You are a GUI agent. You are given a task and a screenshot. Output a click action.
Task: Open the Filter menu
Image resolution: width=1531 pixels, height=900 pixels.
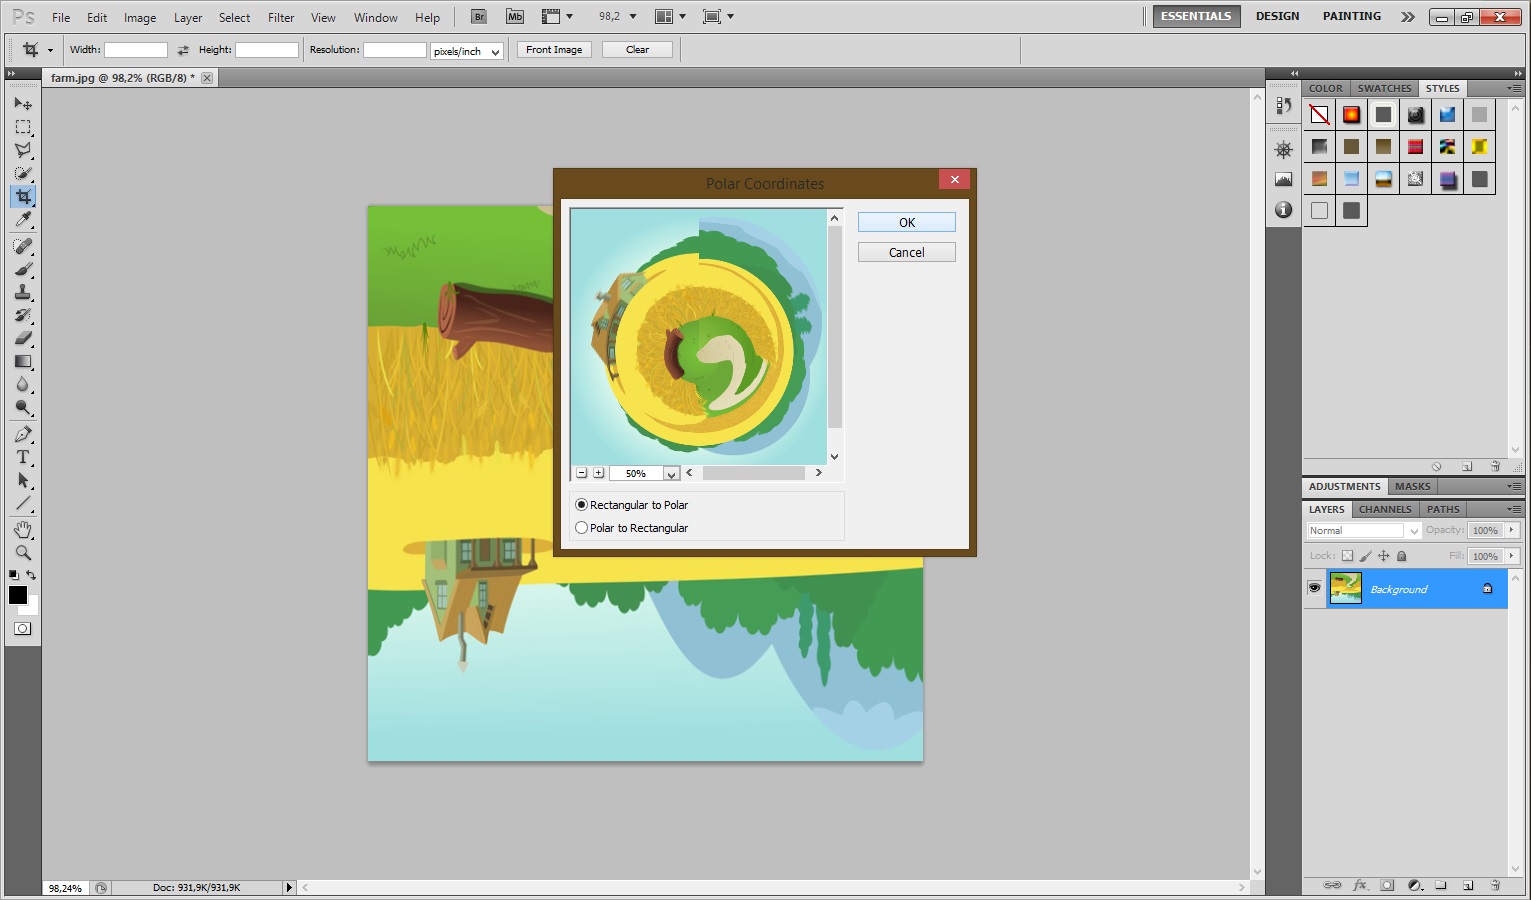pos(281,18)
